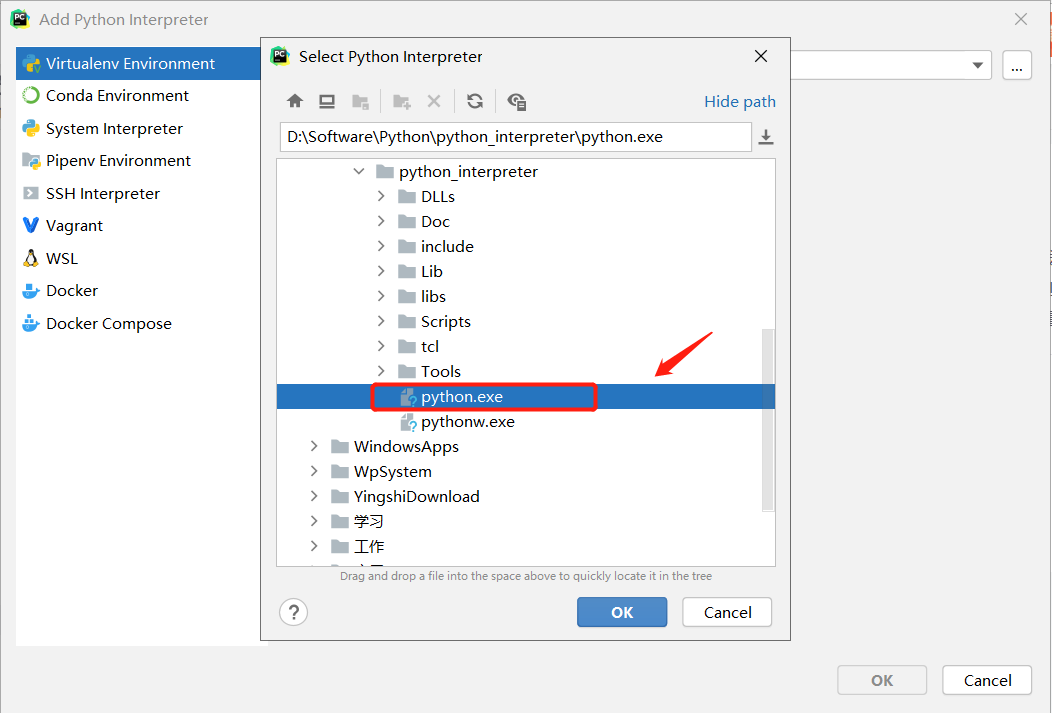Open the interpreter path dropdown

[977, 65]
